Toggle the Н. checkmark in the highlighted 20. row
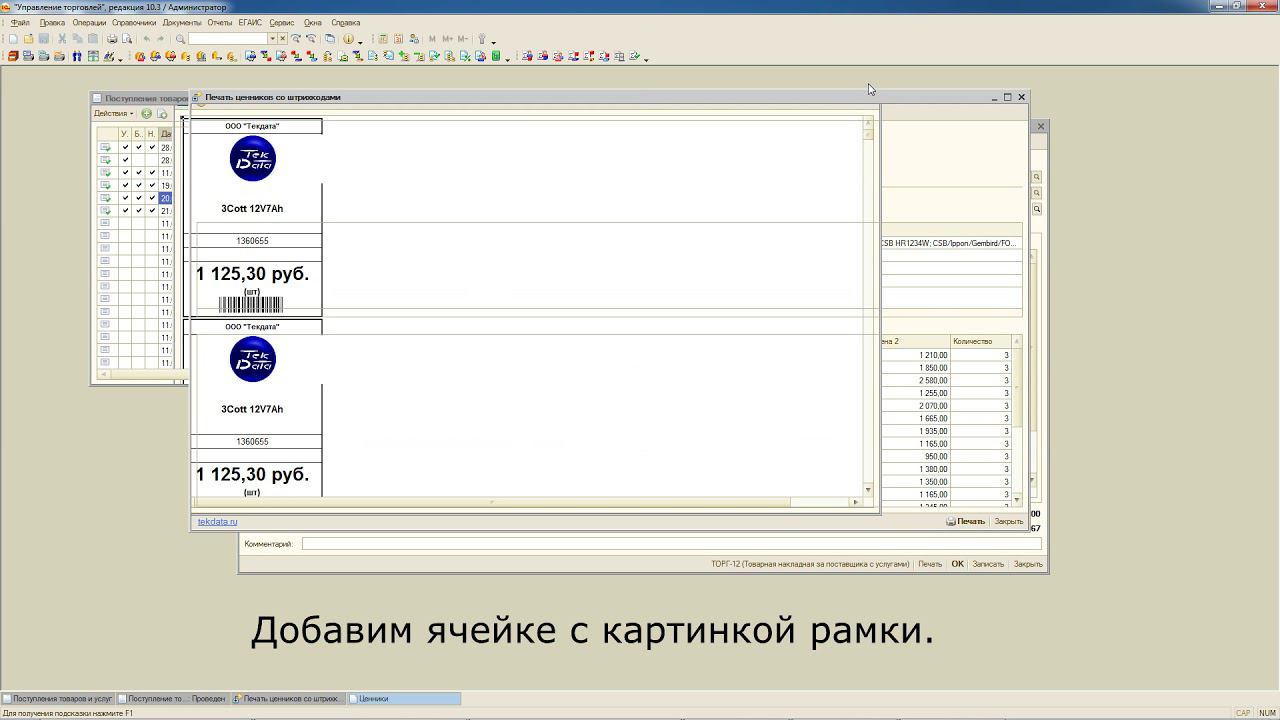The height and width of the screenshot is (720, 1280). click(x=152, y=198)
